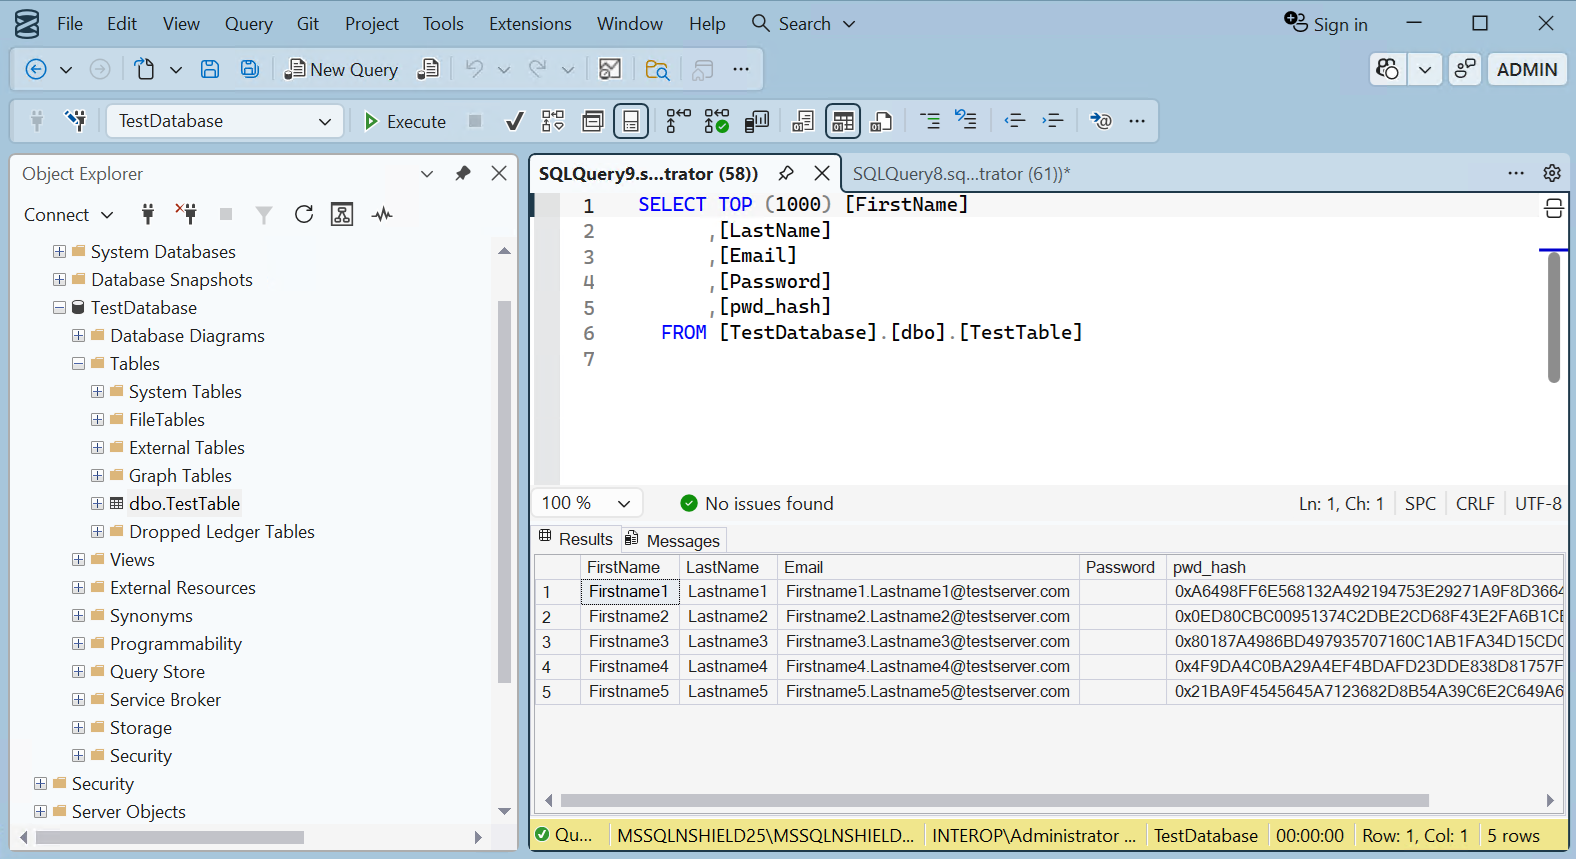Click the Results tab

click(576, 539)
